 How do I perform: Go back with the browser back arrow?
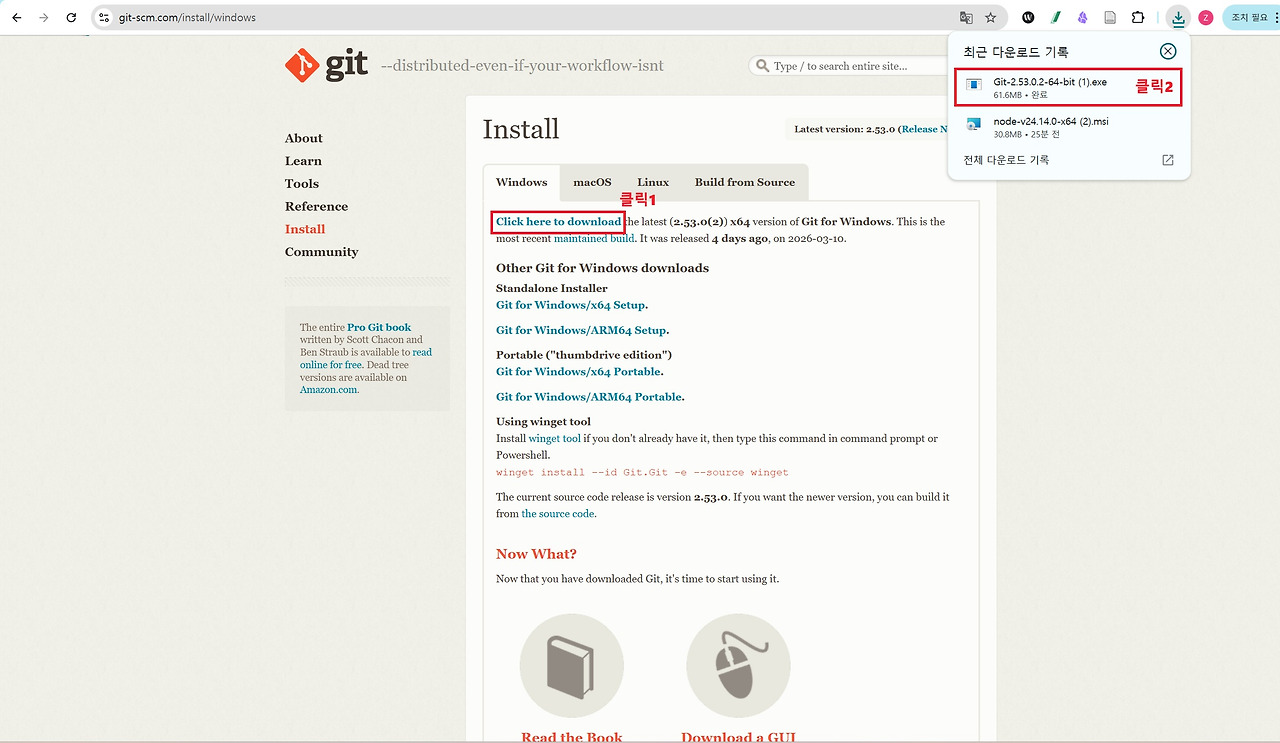point(17,18)
